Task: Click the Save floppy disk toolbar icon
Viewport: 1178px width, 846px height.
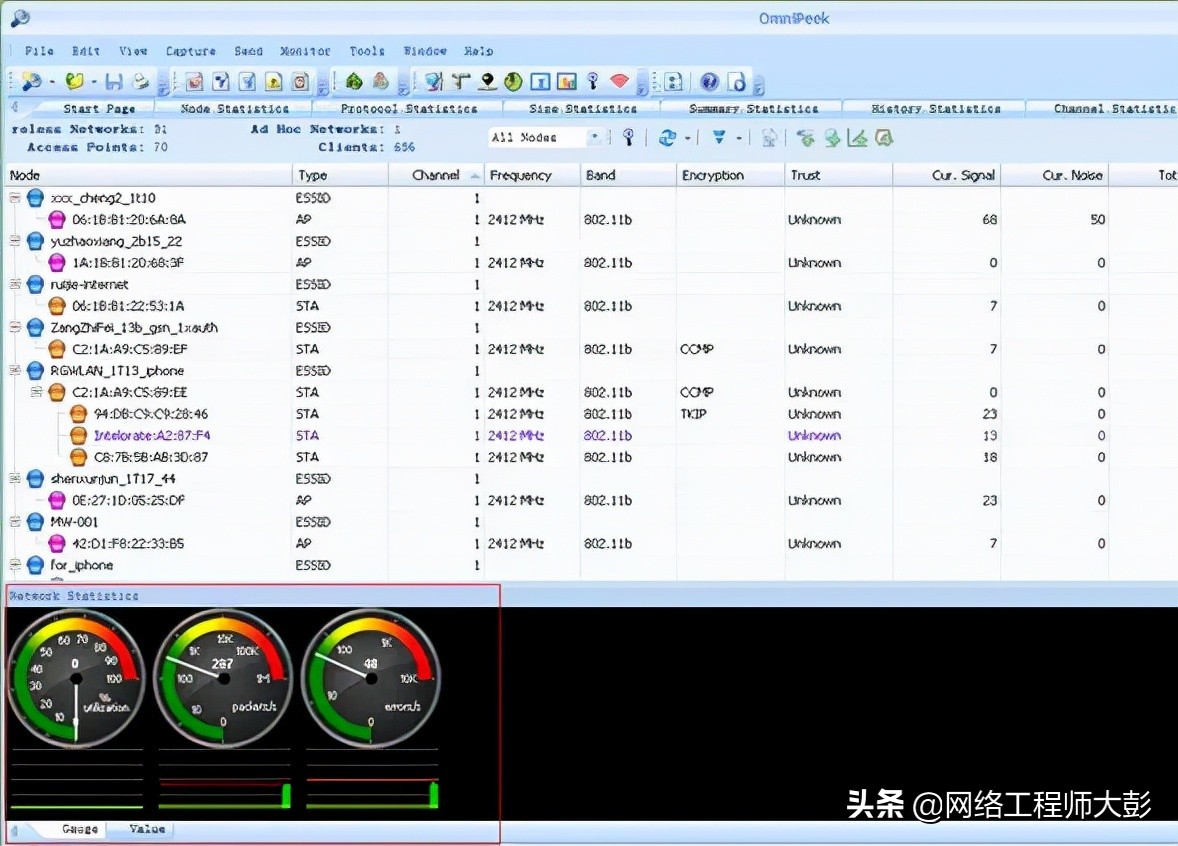Action: (x=114, y=81)
